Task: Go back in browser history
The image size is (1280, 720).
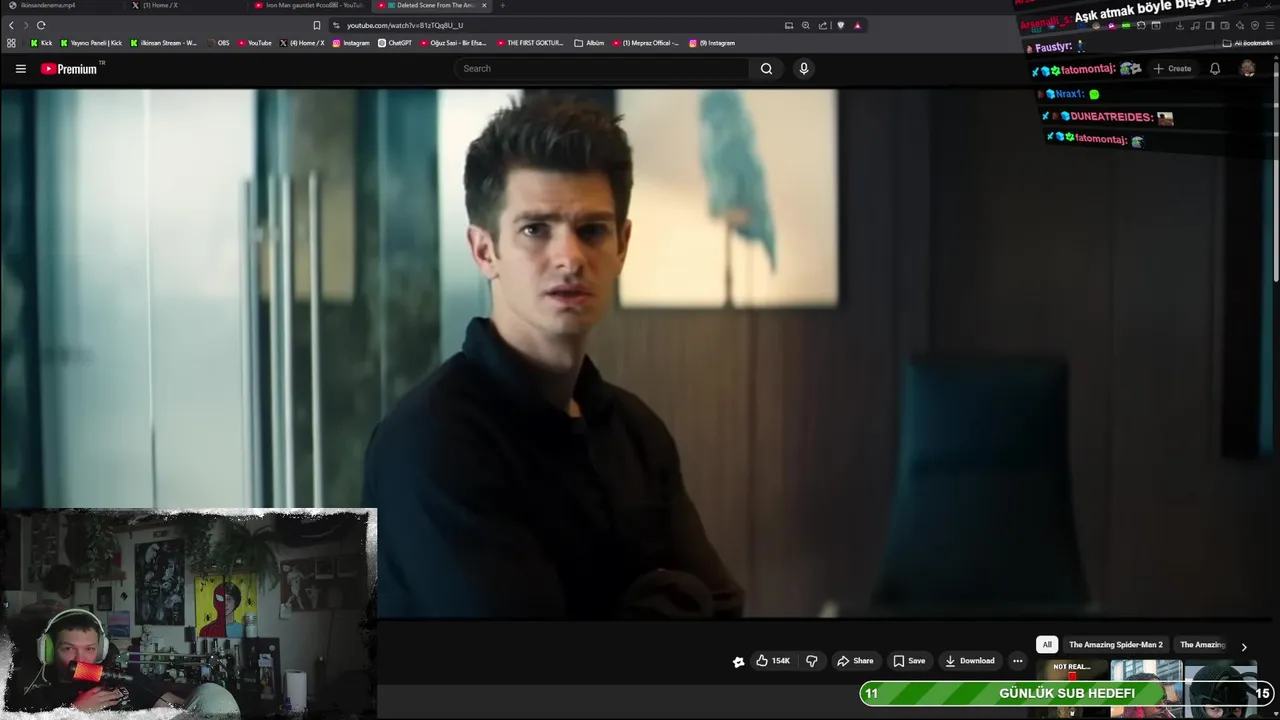Action: (x=11, y=25)
